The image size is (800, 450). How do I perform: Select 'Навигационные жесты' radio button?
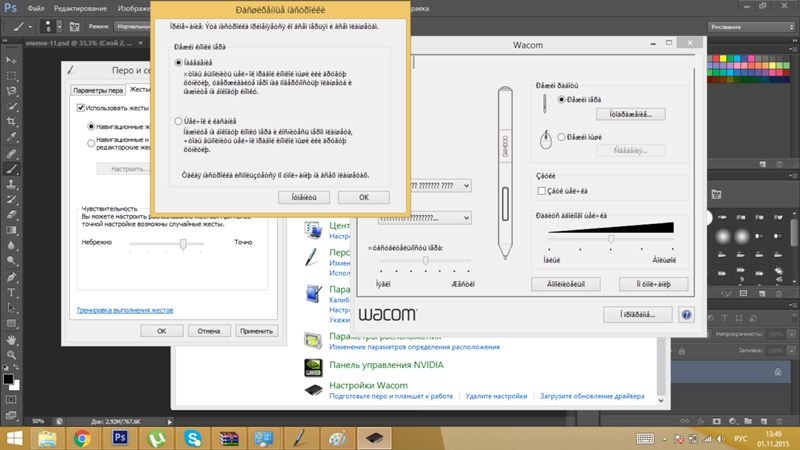pos(91,126)
